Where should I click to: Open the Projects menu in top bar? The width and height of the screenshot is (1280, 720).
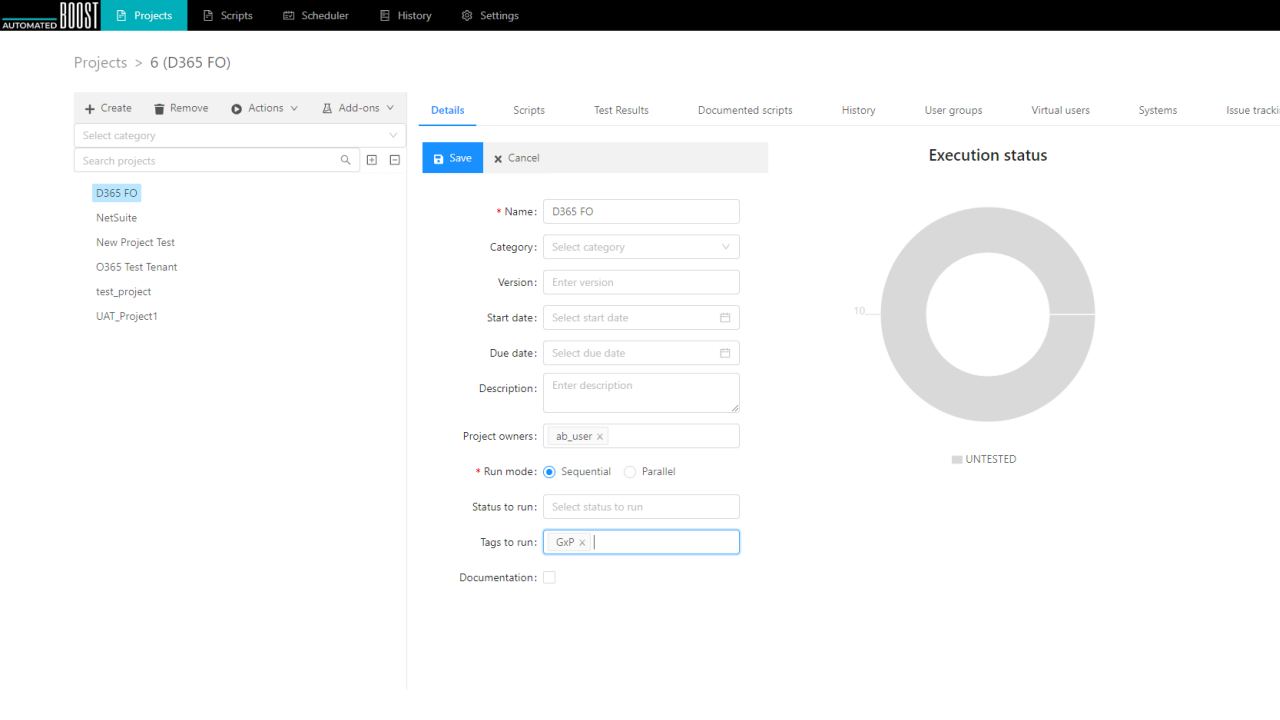(144, 15)
